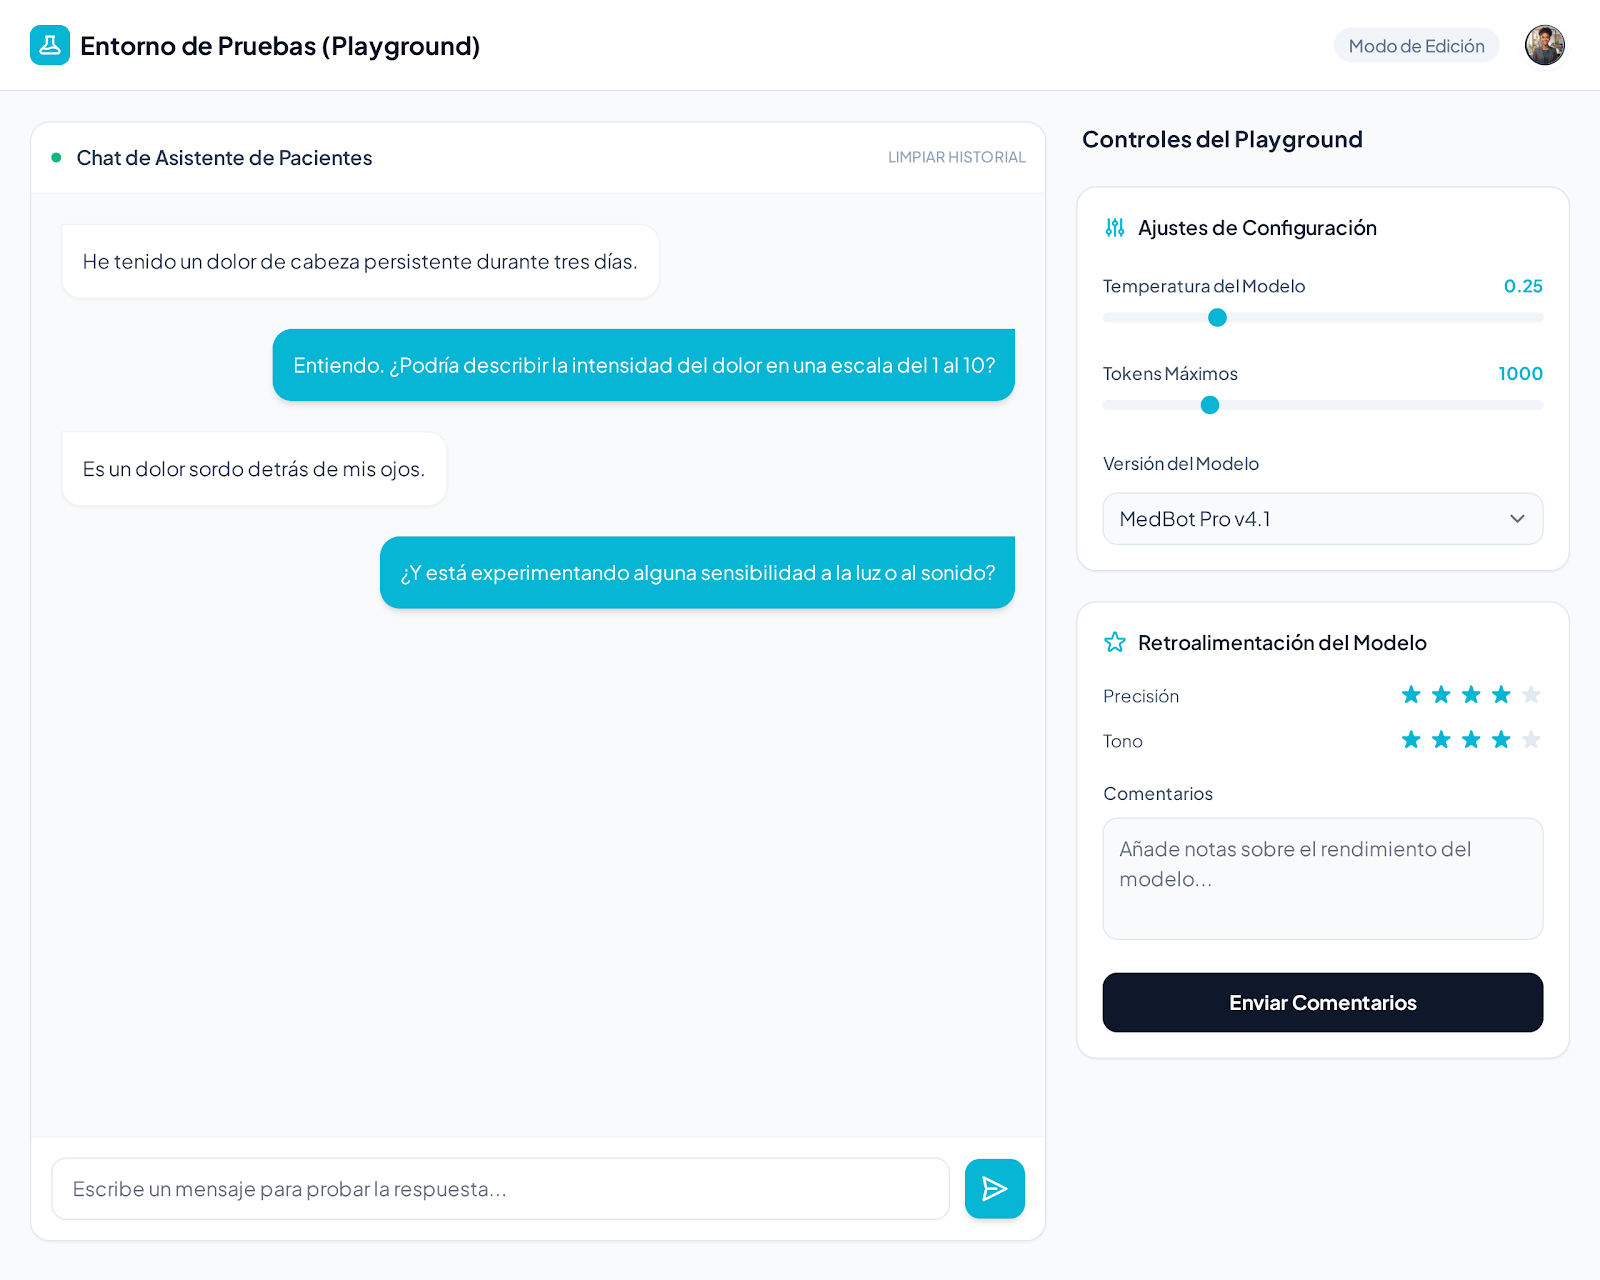
Task: Click the Limpiar Historial link
Action: [x=957, y=157]
